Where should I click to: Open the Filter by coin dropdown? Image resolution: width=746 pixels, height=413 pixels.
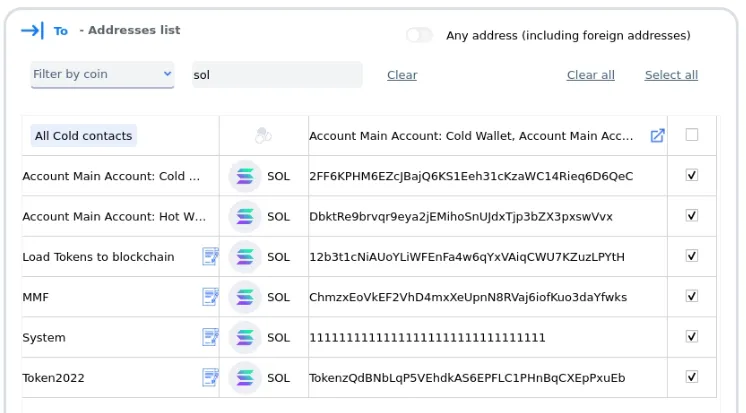pos(102,75)
